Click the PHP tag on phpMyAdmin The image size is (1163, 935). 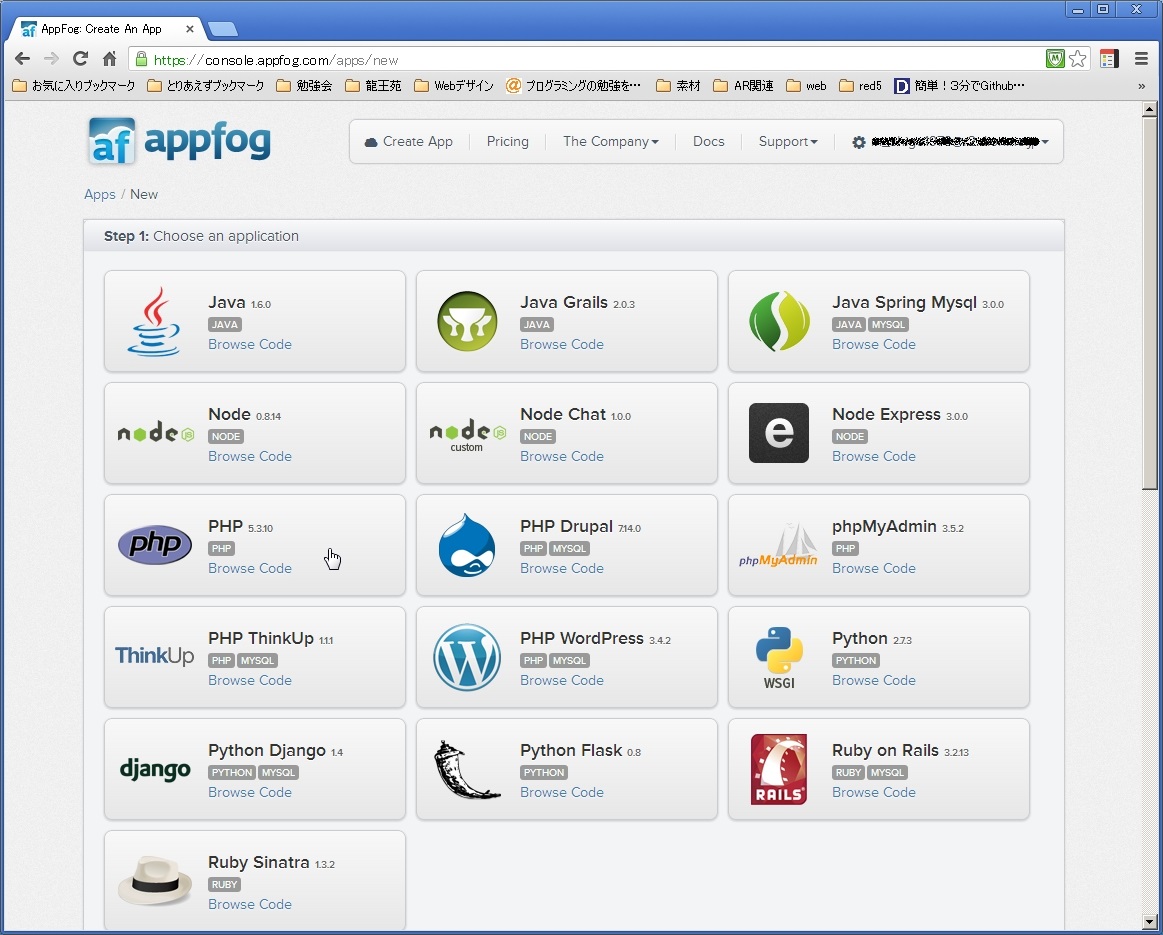[x=846, y=549]
